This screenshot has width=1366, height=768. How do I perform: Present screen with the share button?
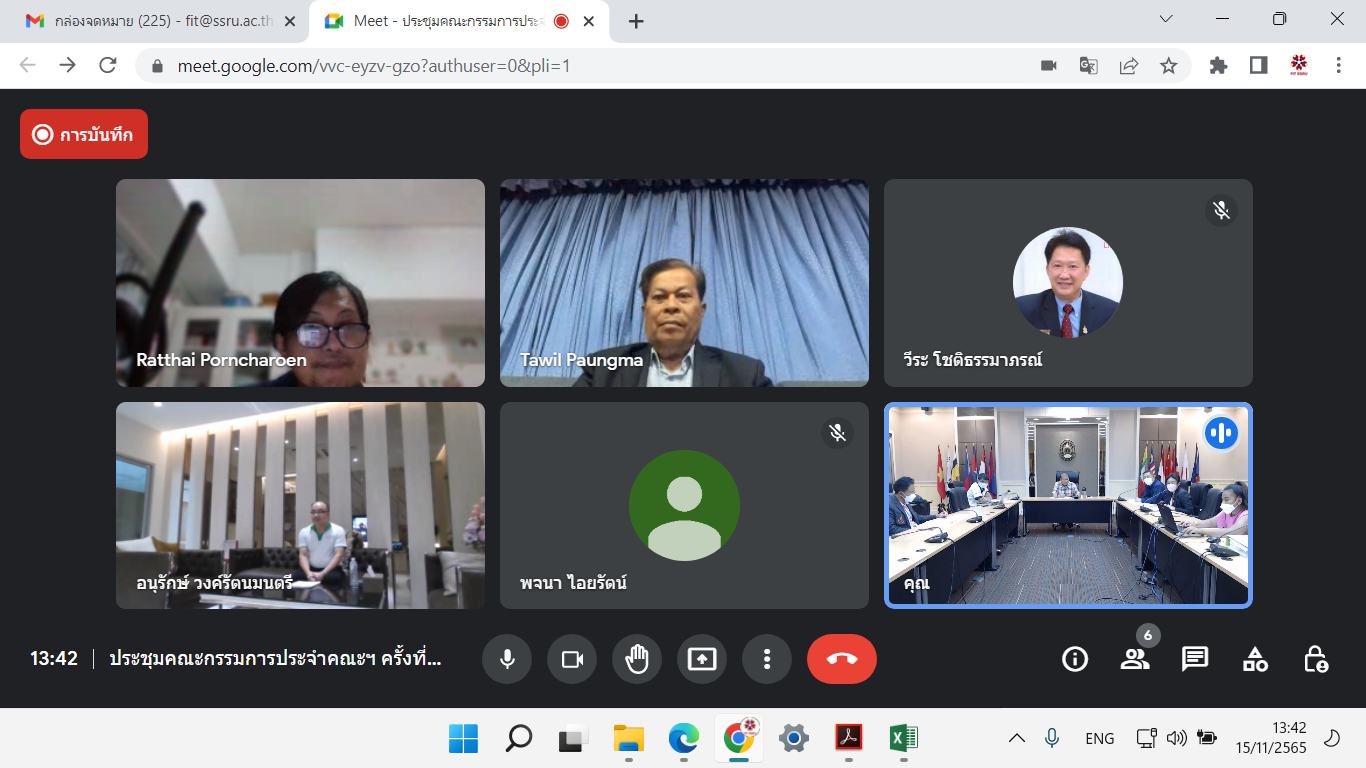(702, 659)
